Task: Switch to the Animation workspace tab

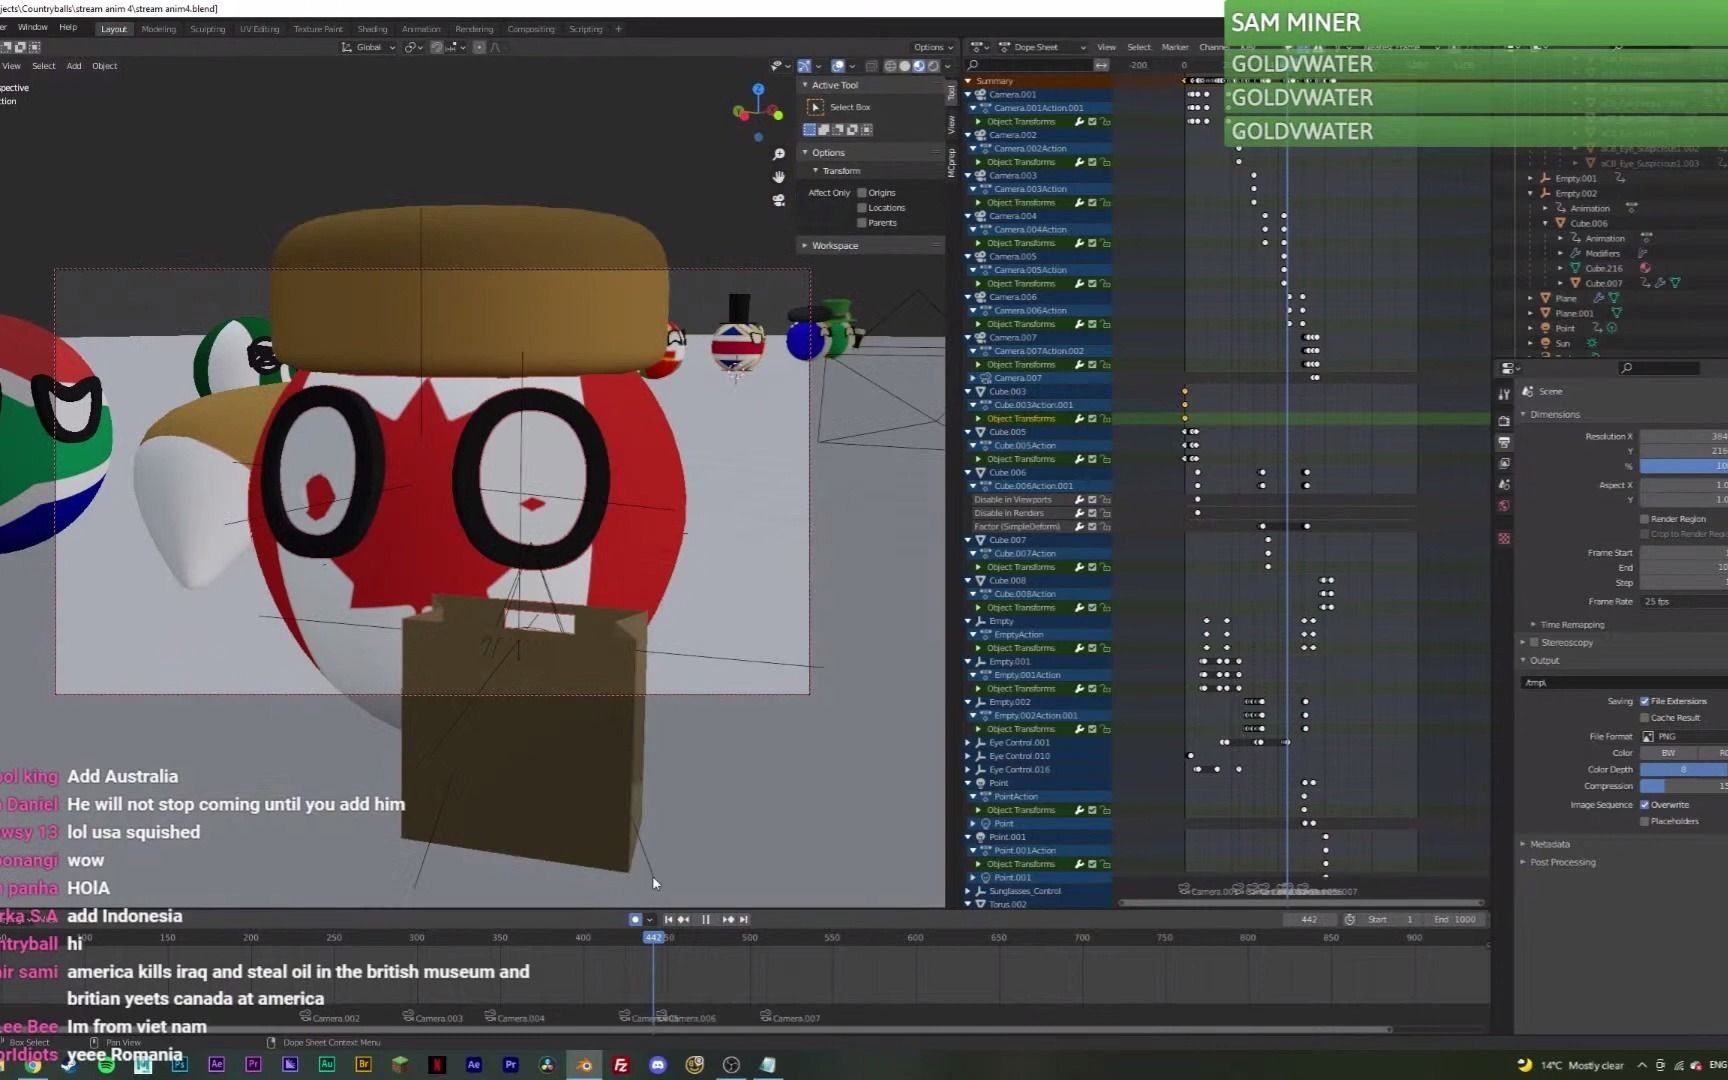Action: [x=421, y=29]
